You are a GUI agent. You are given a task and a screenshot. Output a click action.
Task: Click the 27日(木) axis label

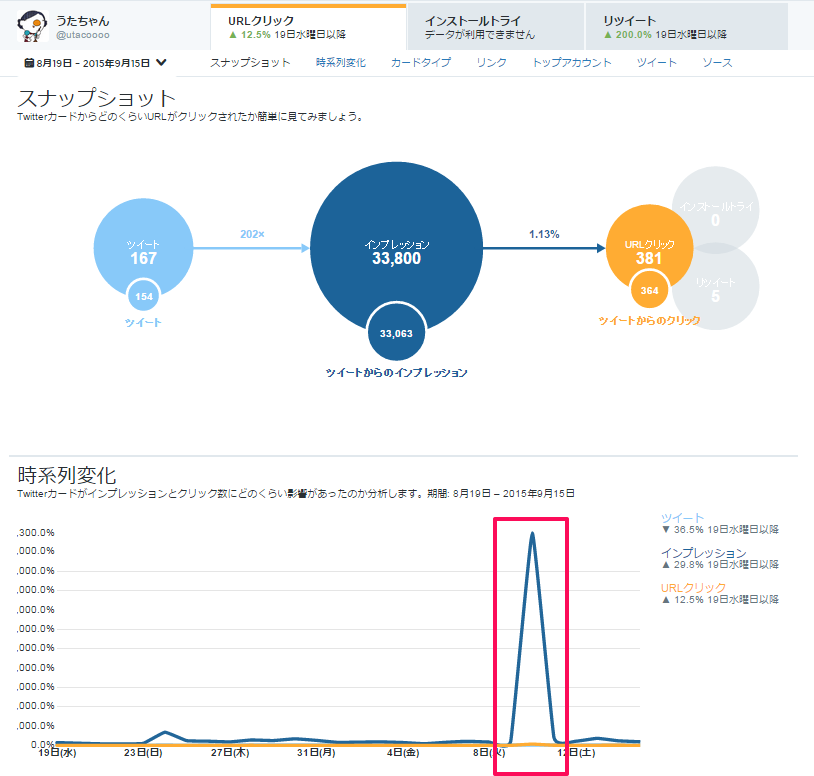[230, 753]
